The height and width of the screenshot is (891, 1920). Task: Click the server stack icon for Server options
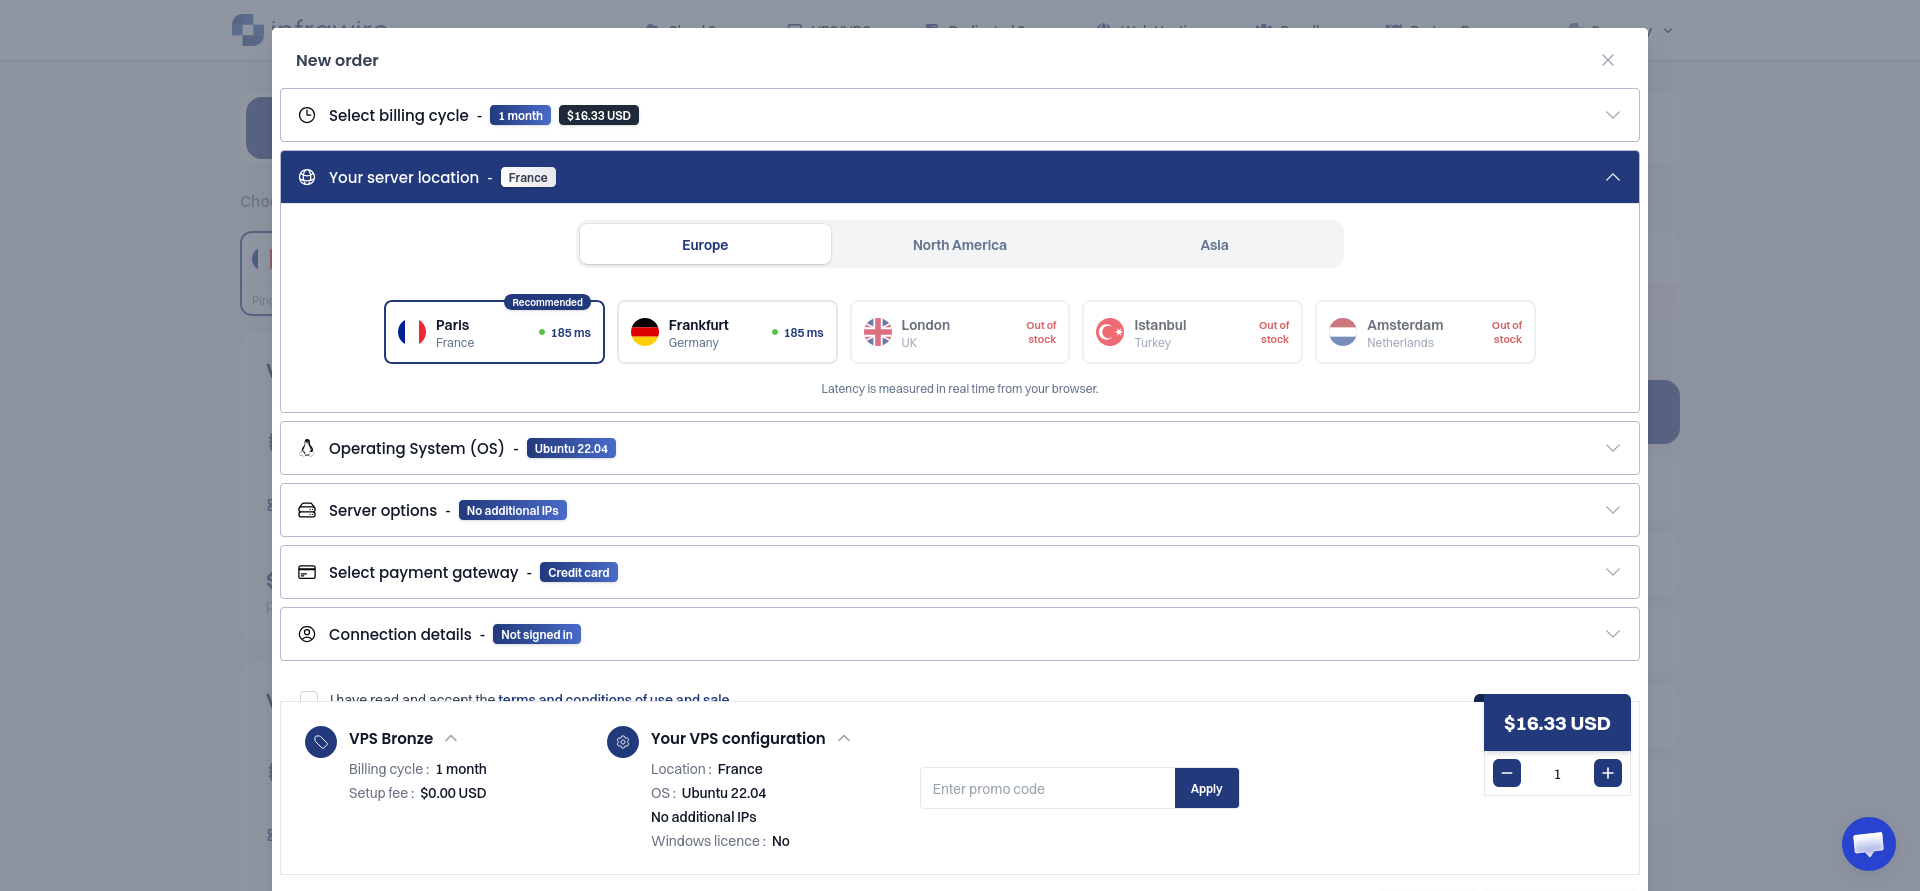[x=307, y=510]
